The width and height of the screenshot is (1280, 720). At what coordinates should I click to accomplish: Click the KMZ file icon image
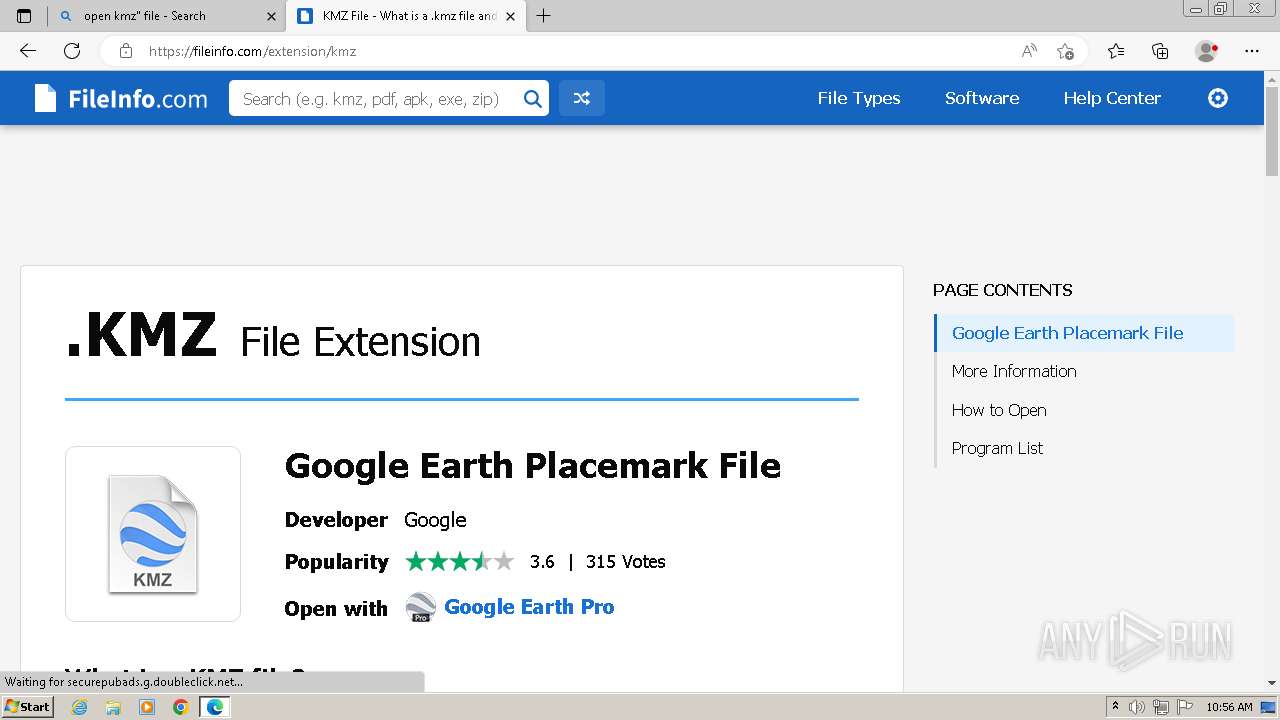click(153, 534)
